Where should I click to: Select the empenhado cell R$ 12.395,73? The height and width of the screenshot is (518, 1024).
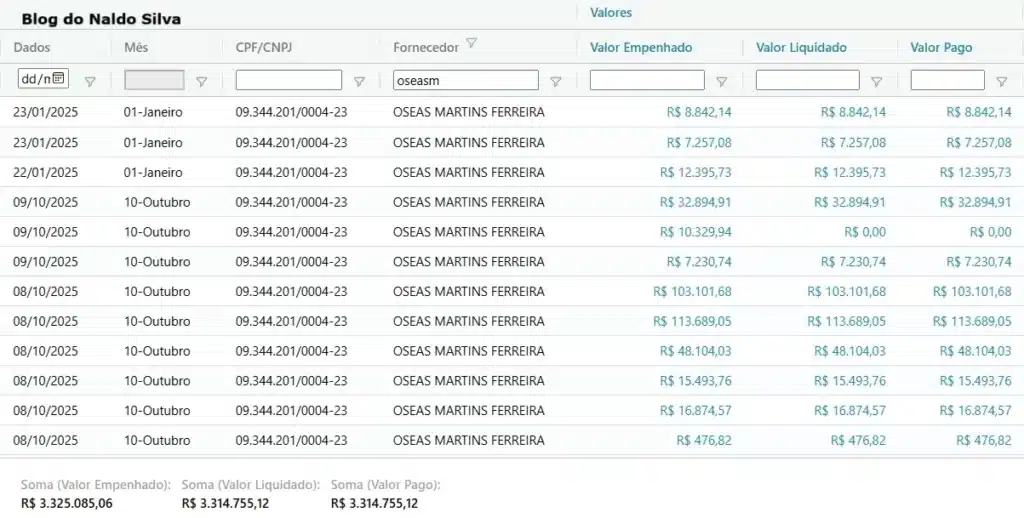point(696,172)
